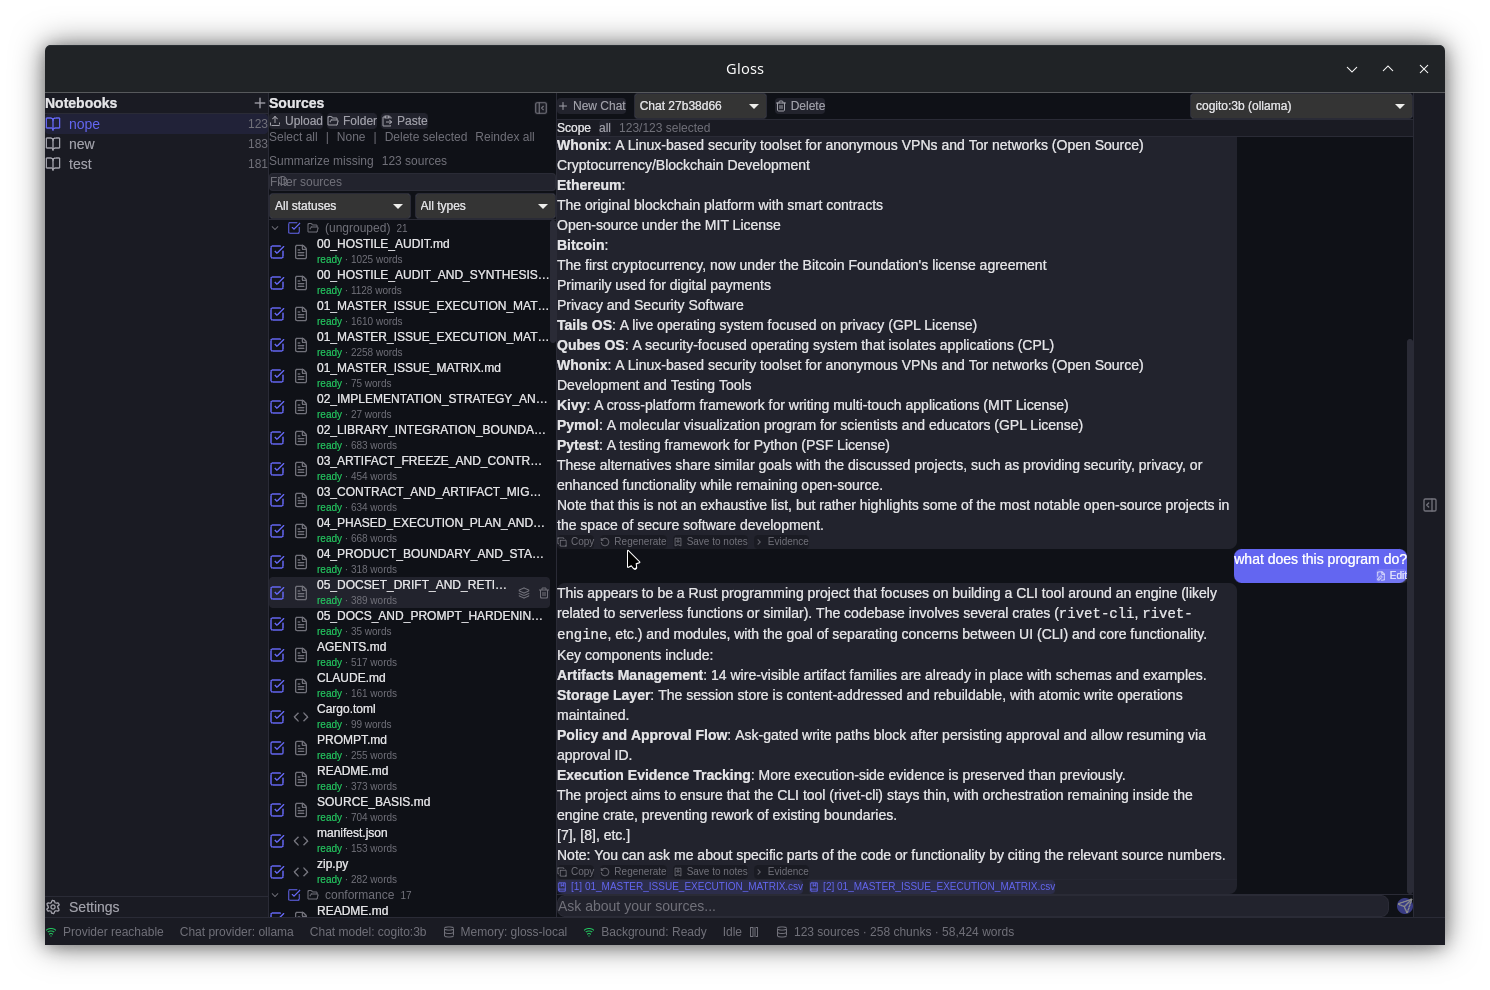Click the pause icon next to Idle in status bar
This screenshot has height=990, width=1490.
[754, 932]
